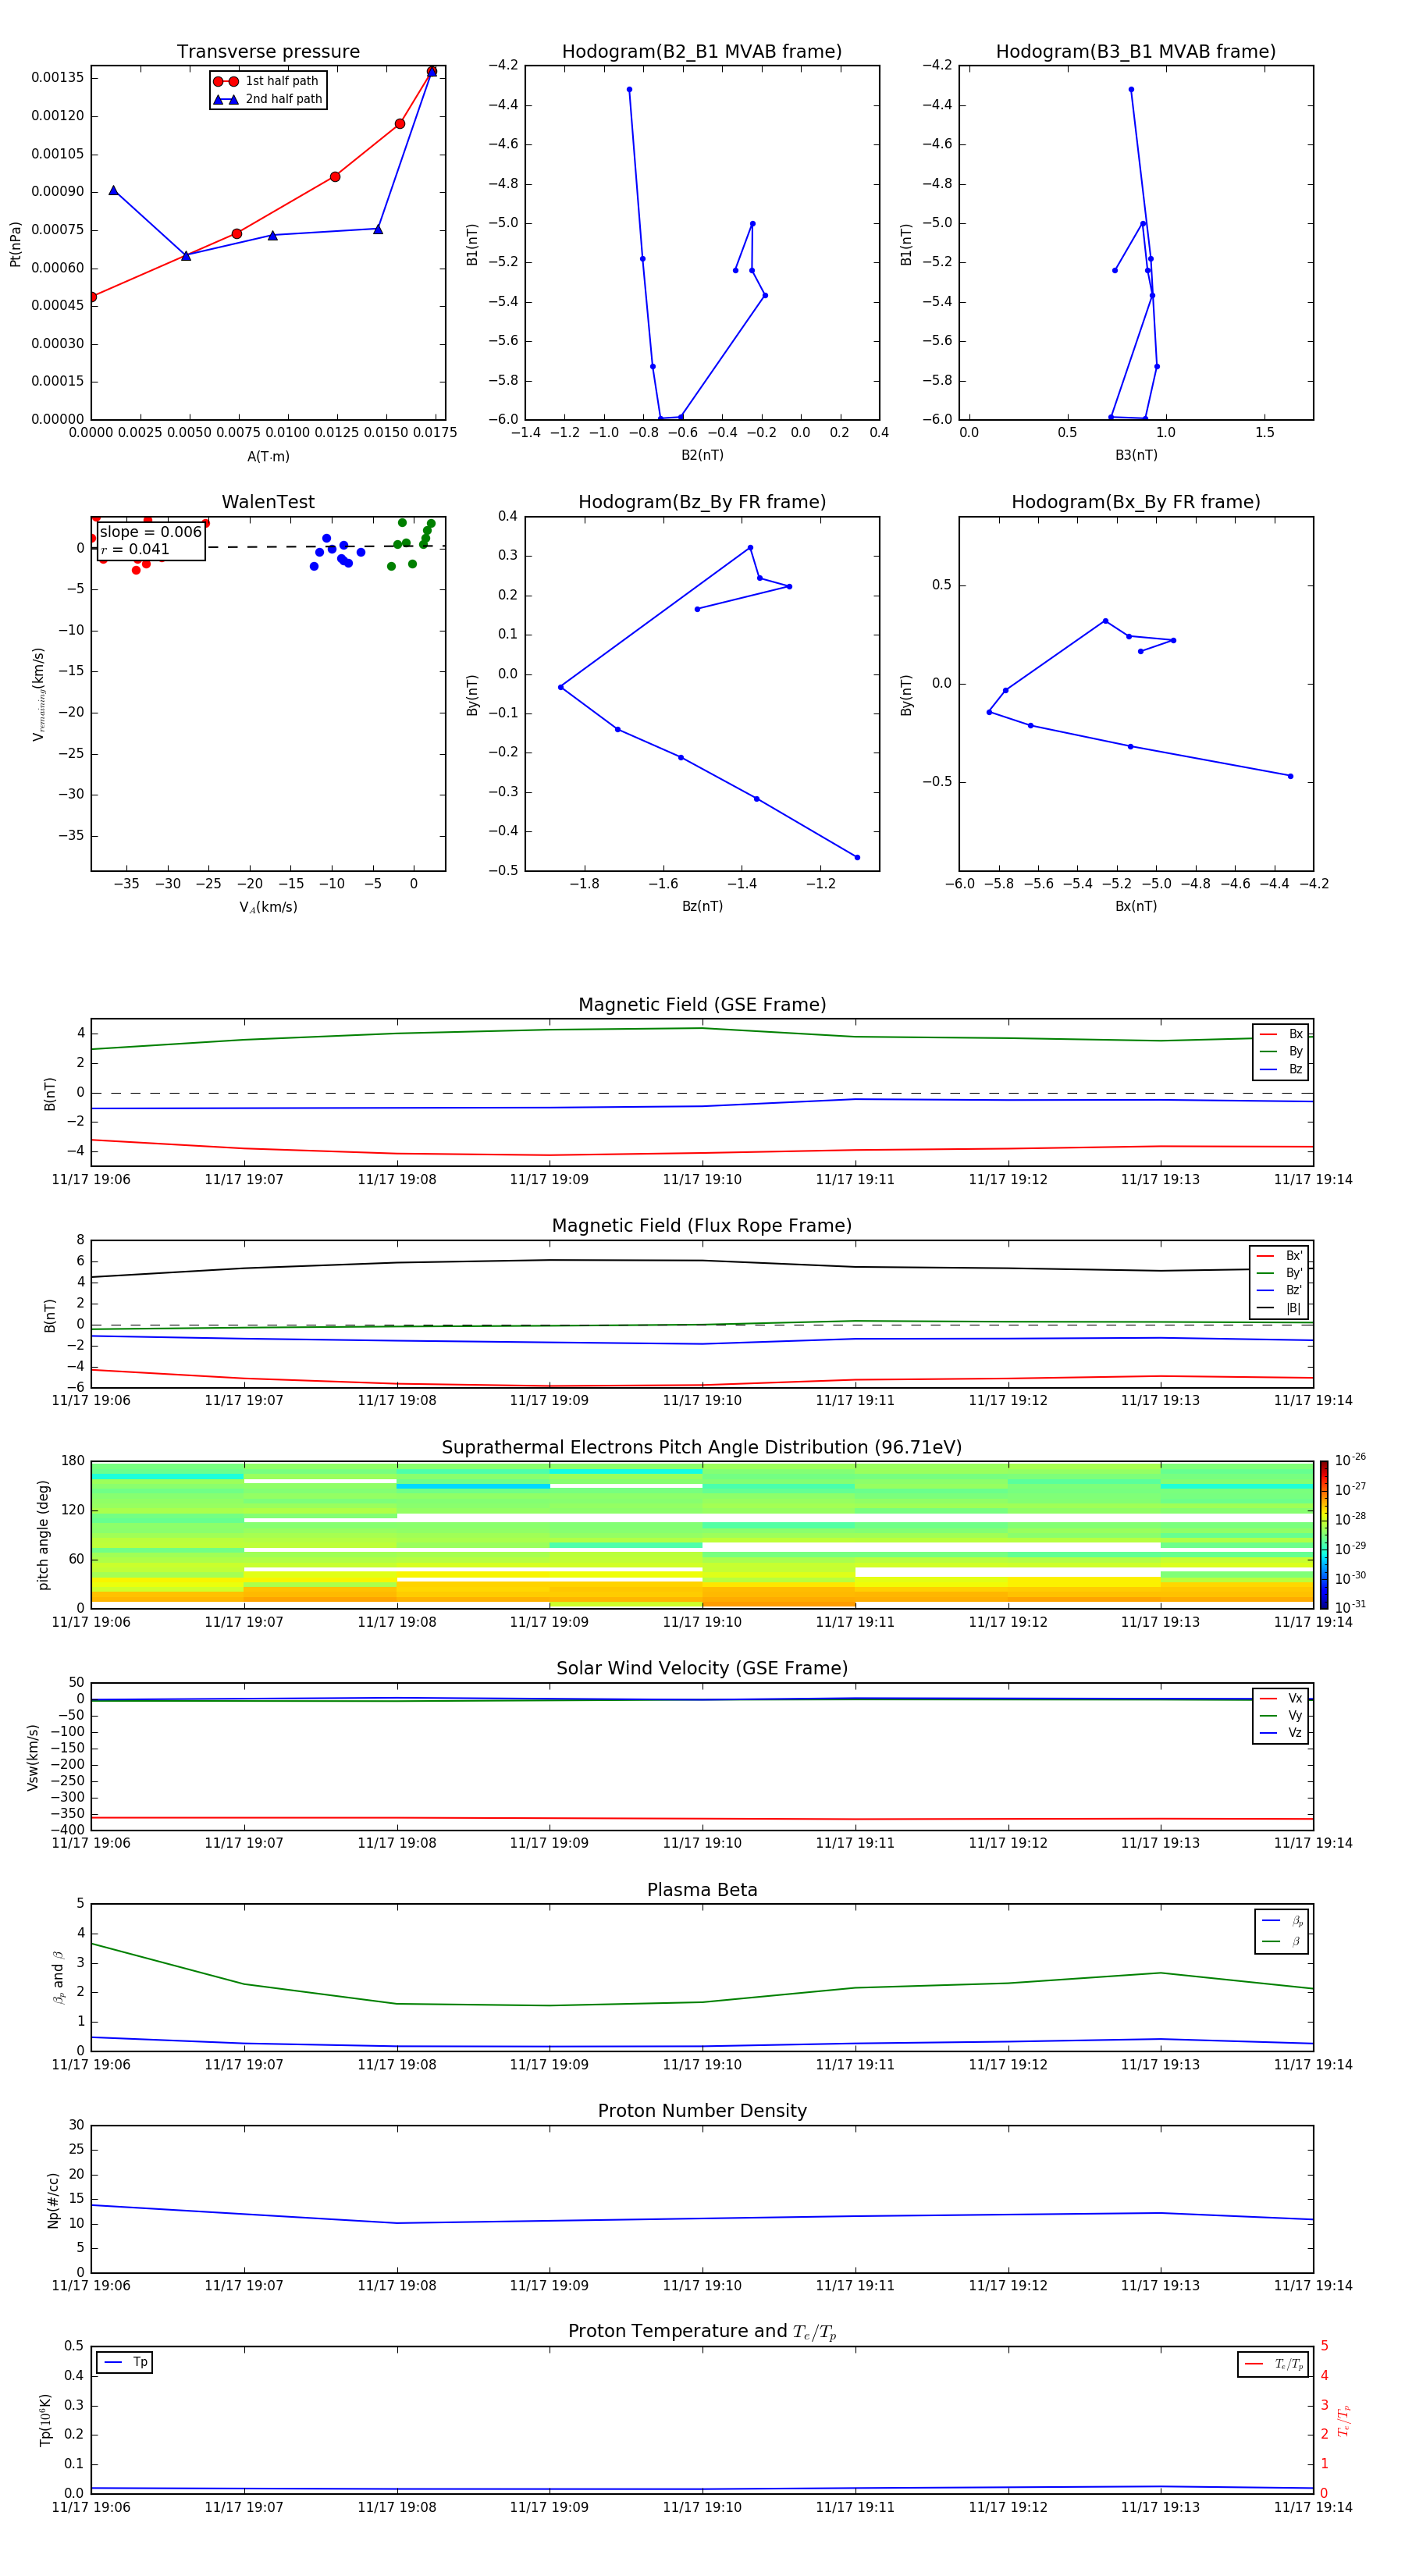
Task: Click the "B2(nT)" x-axis label
Action: [x=702, y=455]
